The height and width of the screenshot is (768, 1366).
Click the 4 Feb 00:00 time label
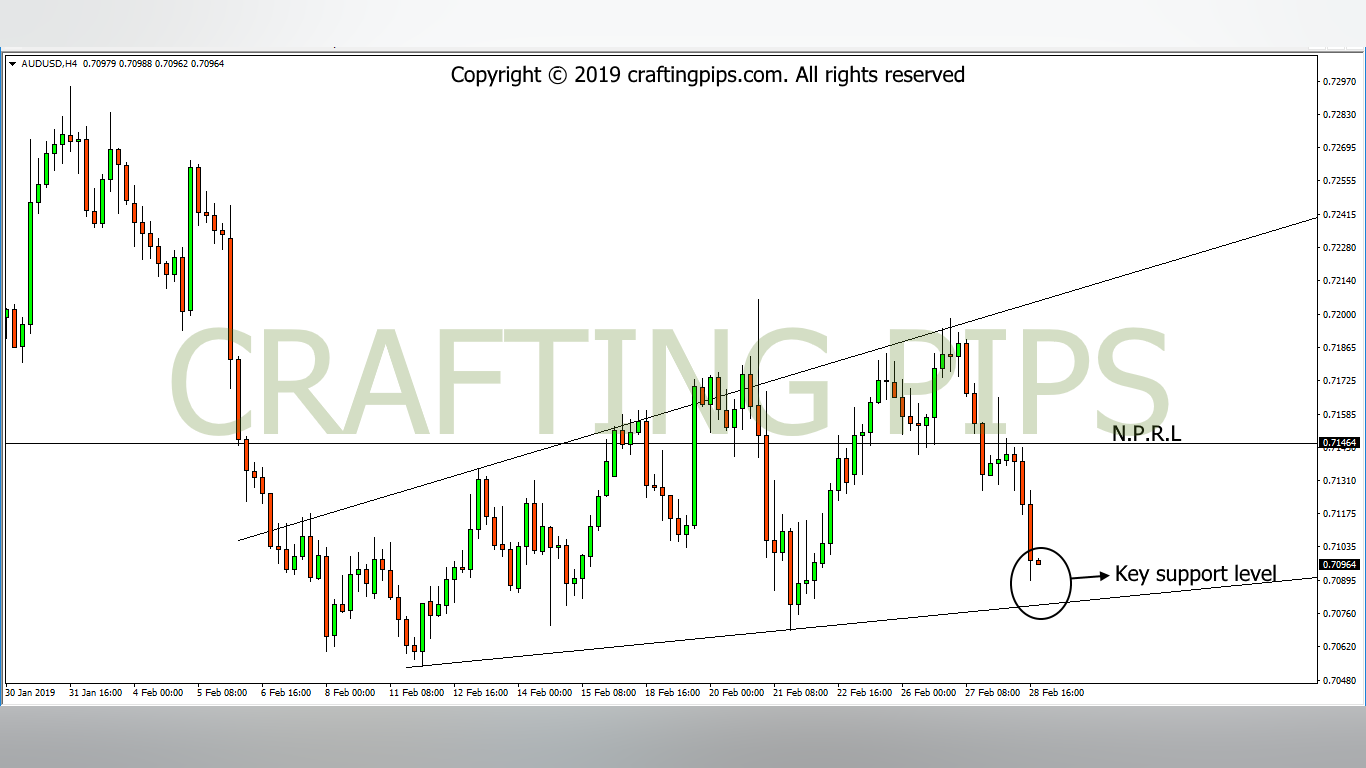pos(159,692)
